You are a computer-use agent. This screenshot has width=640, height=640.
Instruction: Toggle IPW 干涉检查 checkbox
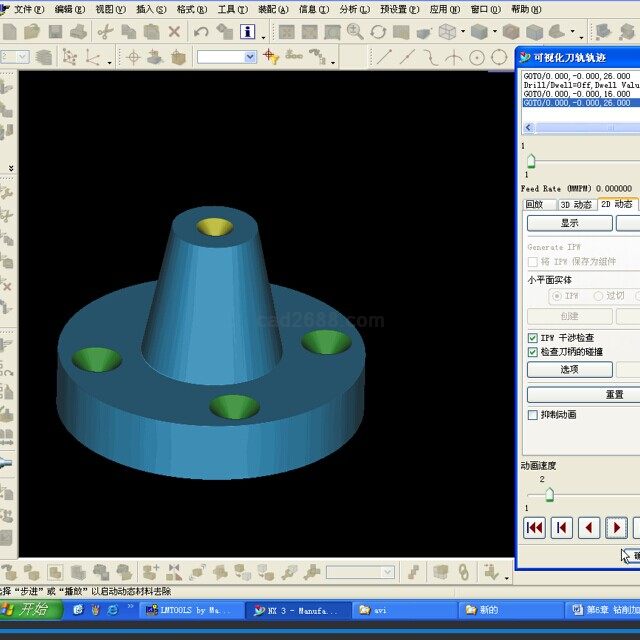(x=533, y=338)
